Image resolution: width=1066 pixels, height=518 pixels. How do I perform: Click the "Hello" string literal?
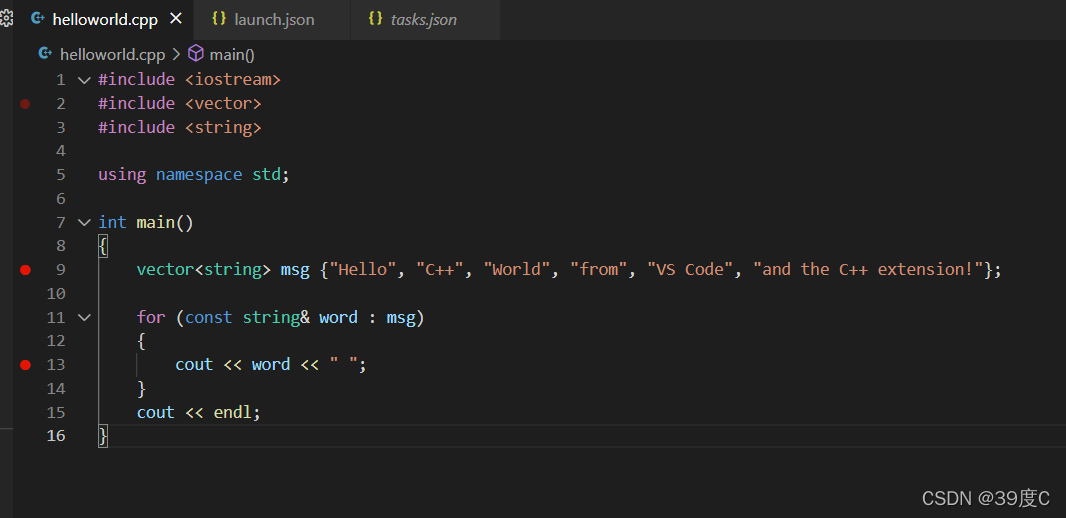[363, 269]
